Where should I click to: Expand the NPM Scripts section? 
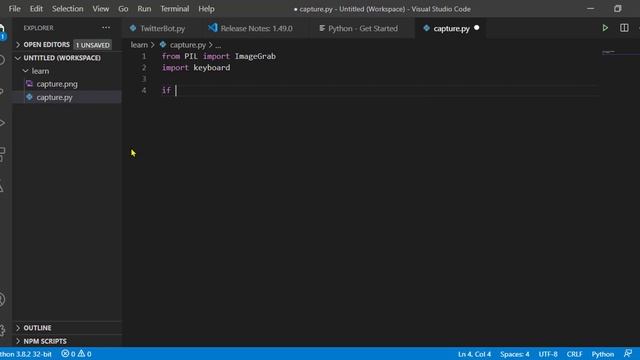tap(18, 341)
